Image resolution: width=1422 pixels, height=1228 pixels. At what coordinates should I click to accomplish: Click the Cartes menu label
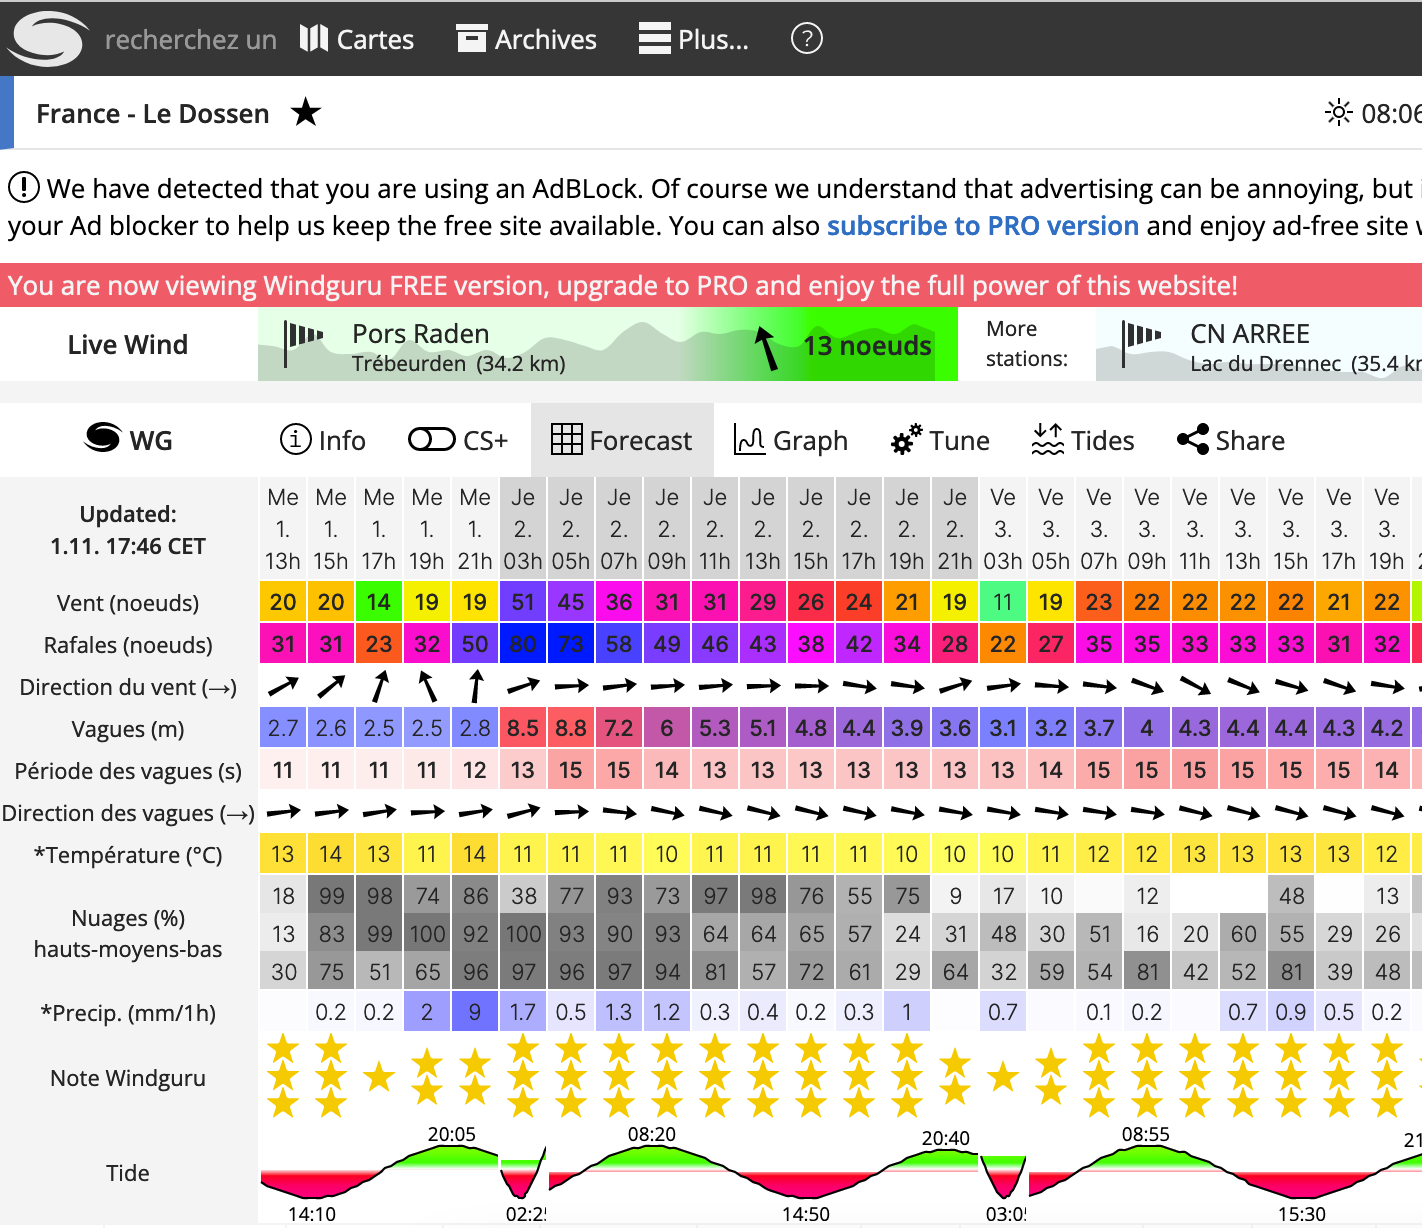click(x=375, y=40)
